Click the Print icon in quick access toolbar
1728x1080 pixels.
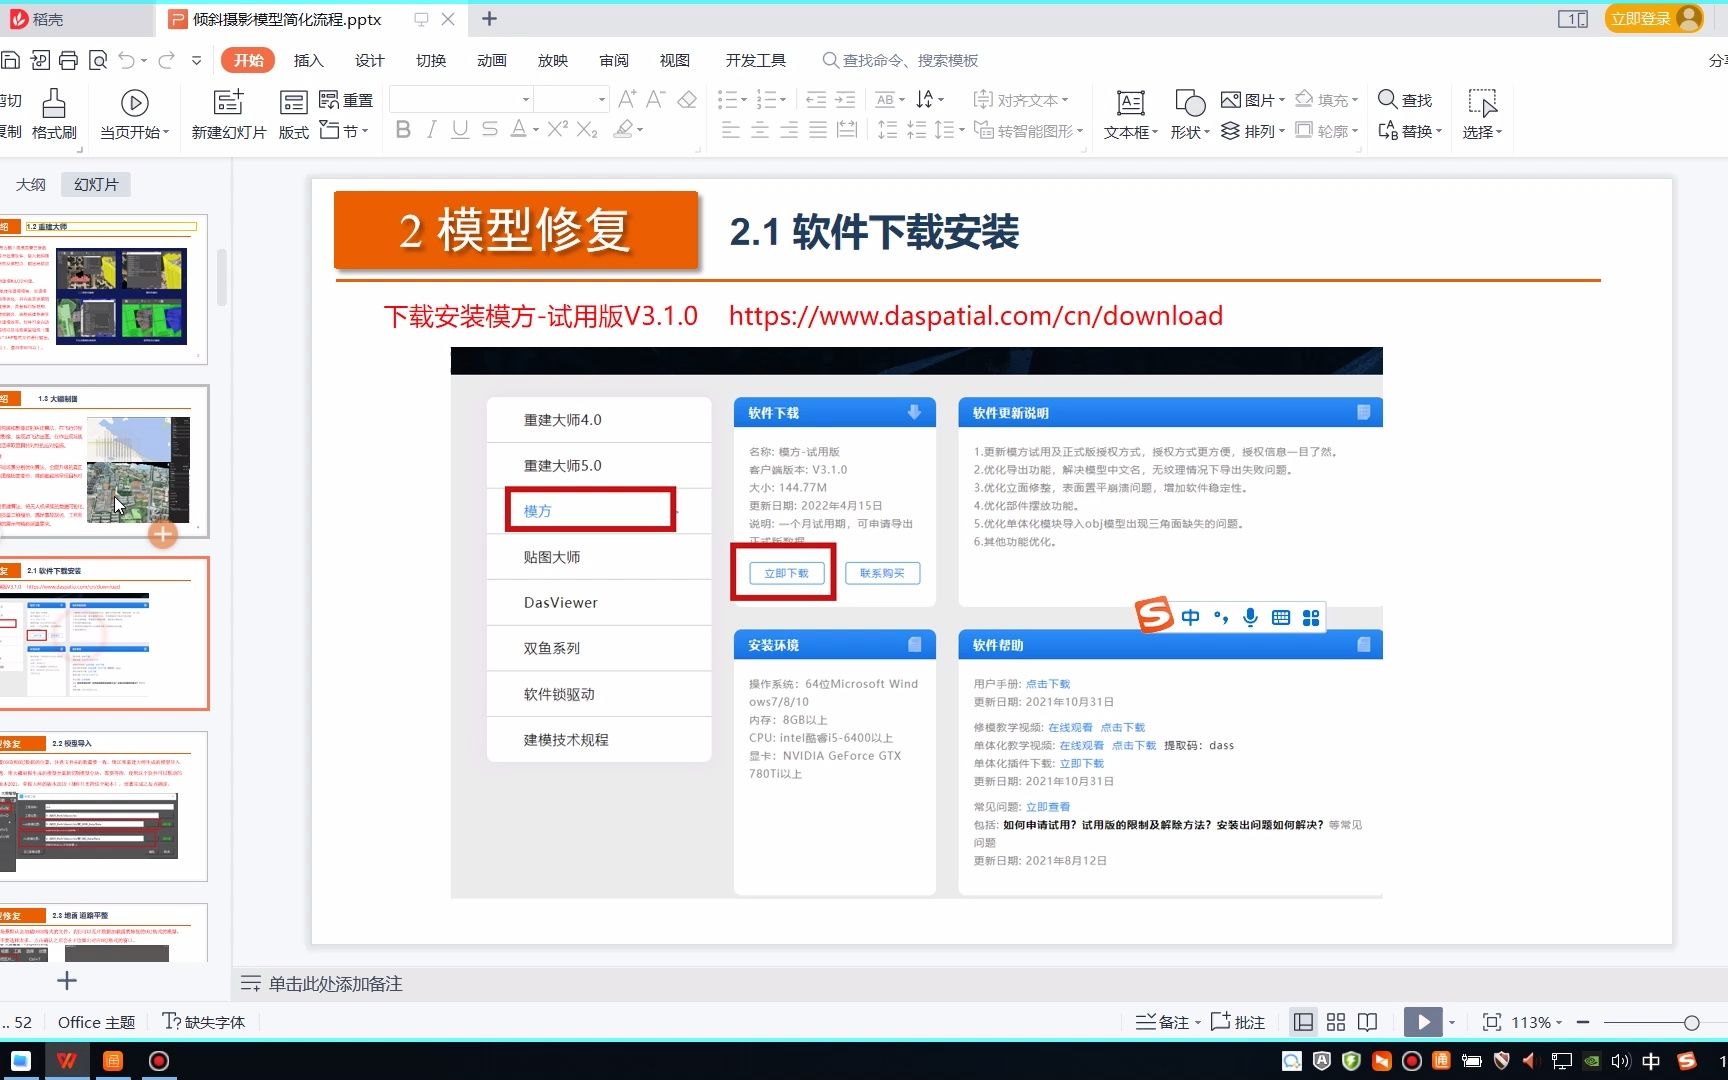(x=68, y=60)
